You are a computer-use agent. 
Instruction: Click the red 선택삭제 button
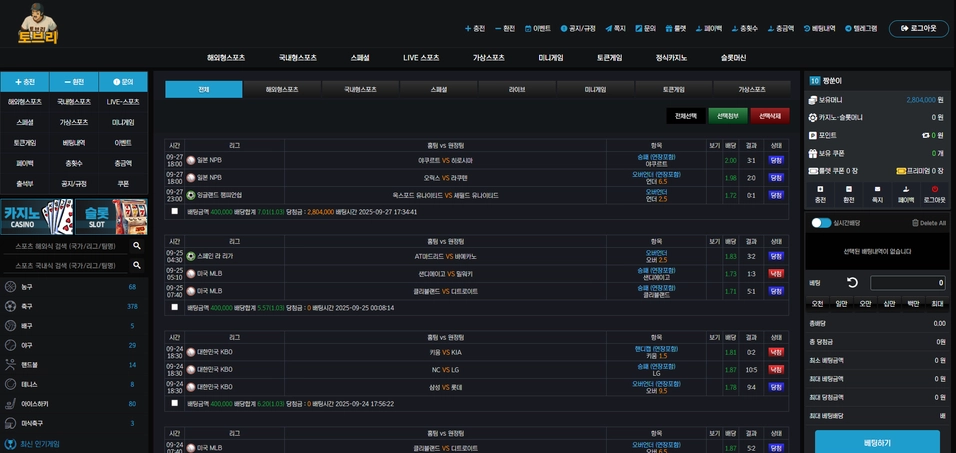[x=769, y=116]
